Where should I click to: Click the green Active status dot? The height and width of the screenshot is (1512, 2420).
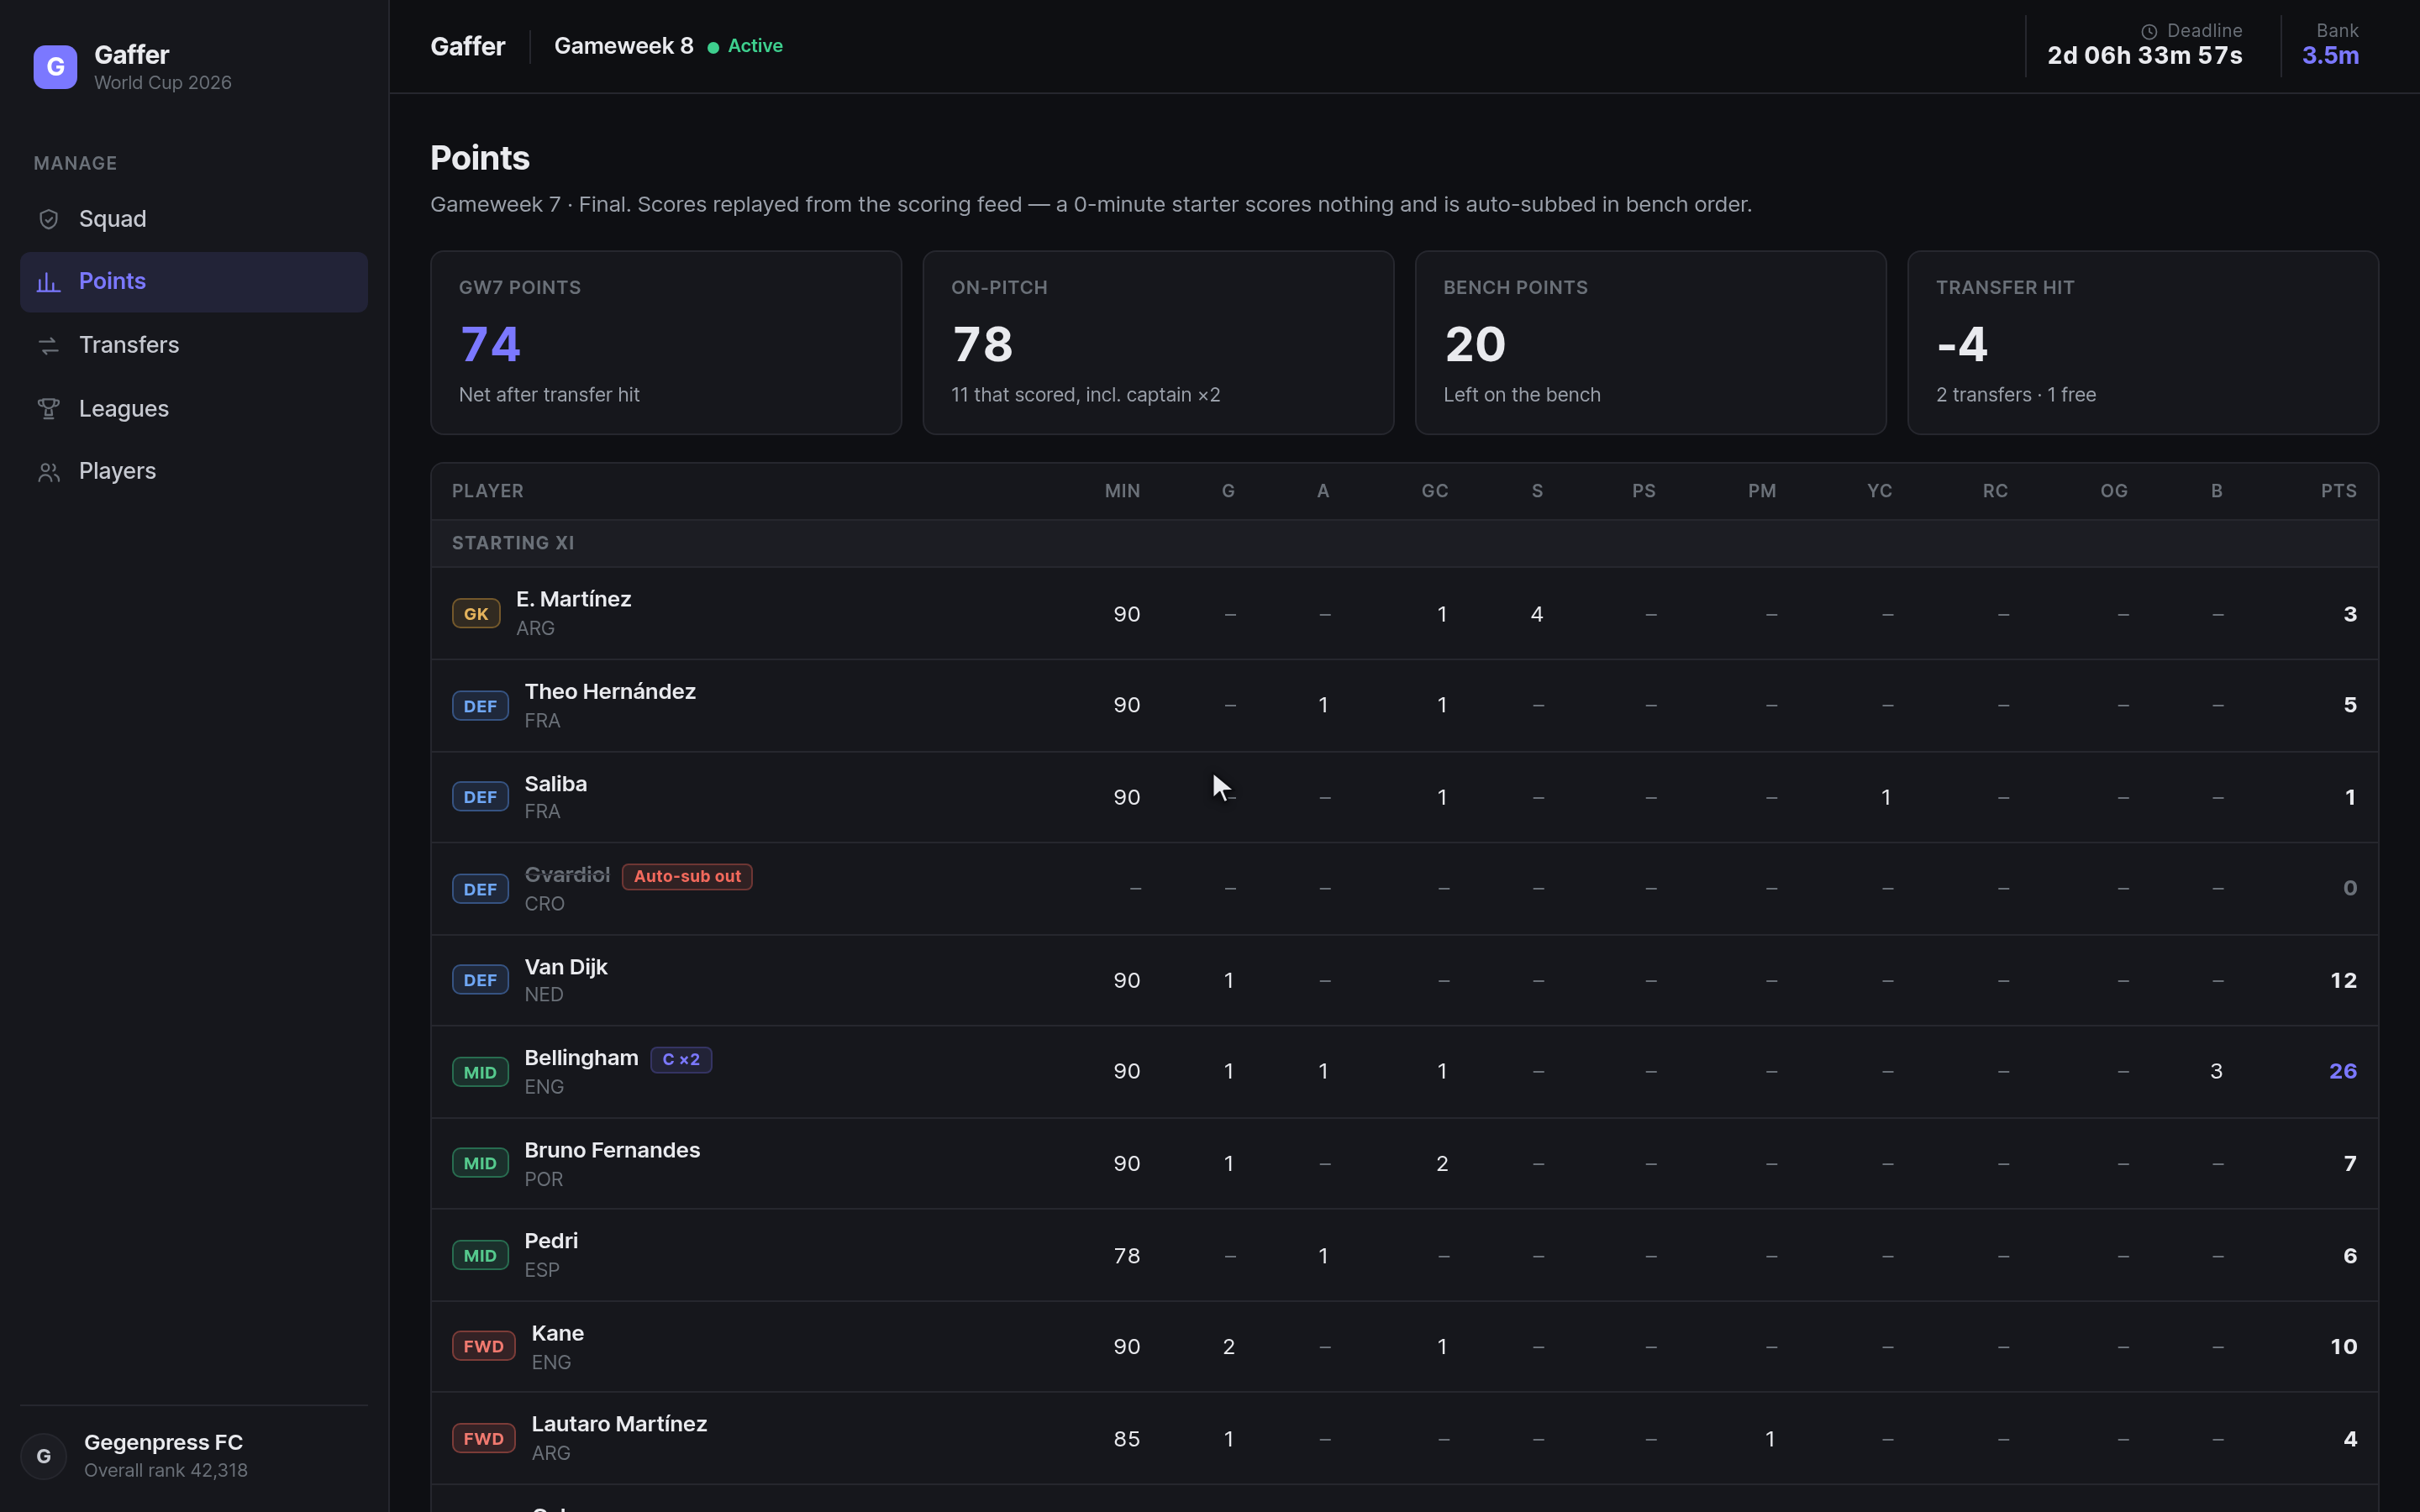(x=713, y=47)
